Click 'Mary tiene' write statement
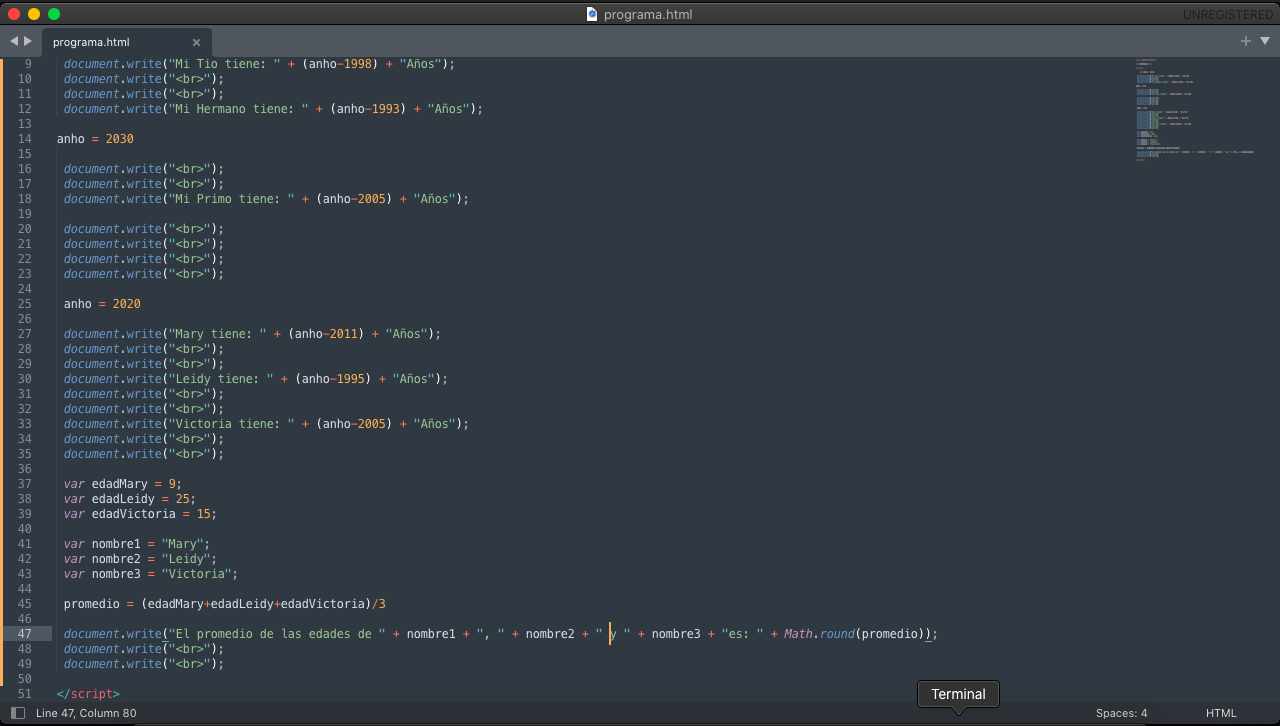1280x726 pixels. click(253, 334)
